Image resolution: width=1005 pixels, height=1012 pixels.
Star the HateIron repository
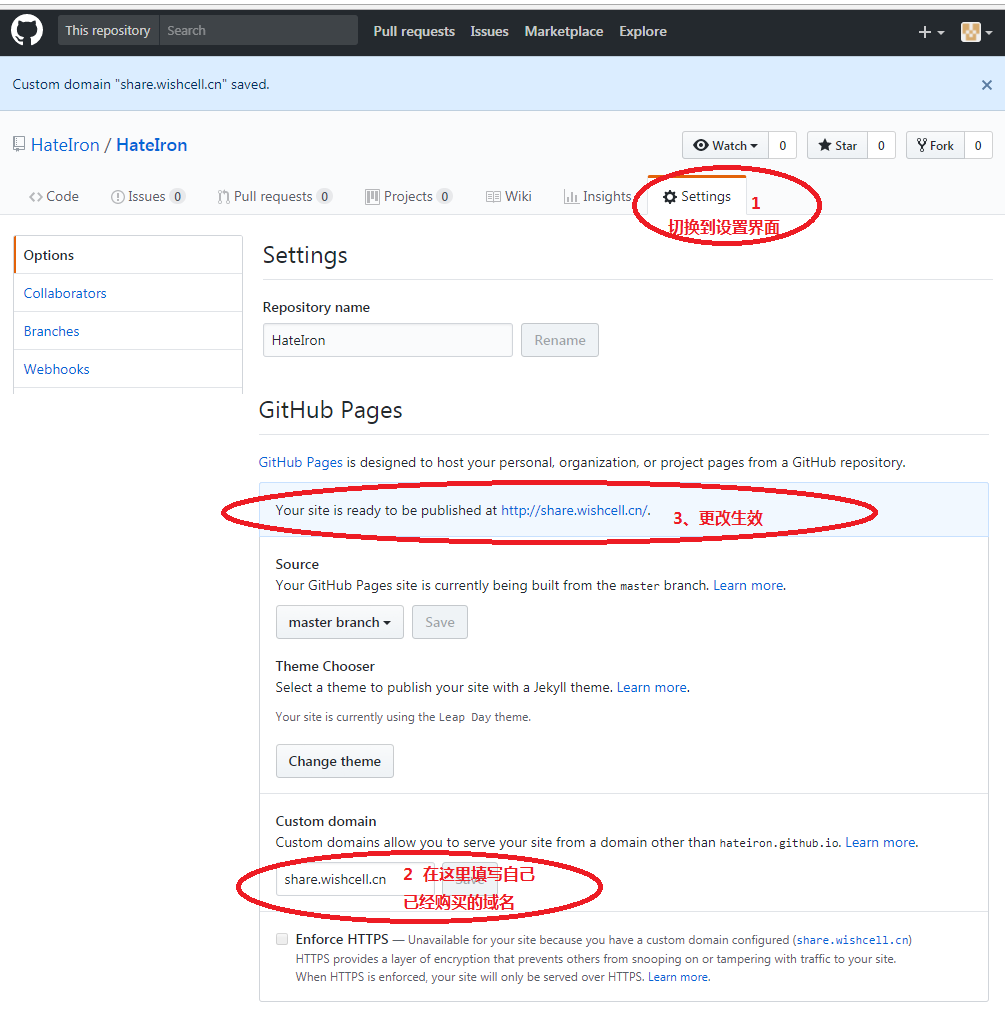coord(837,145)
